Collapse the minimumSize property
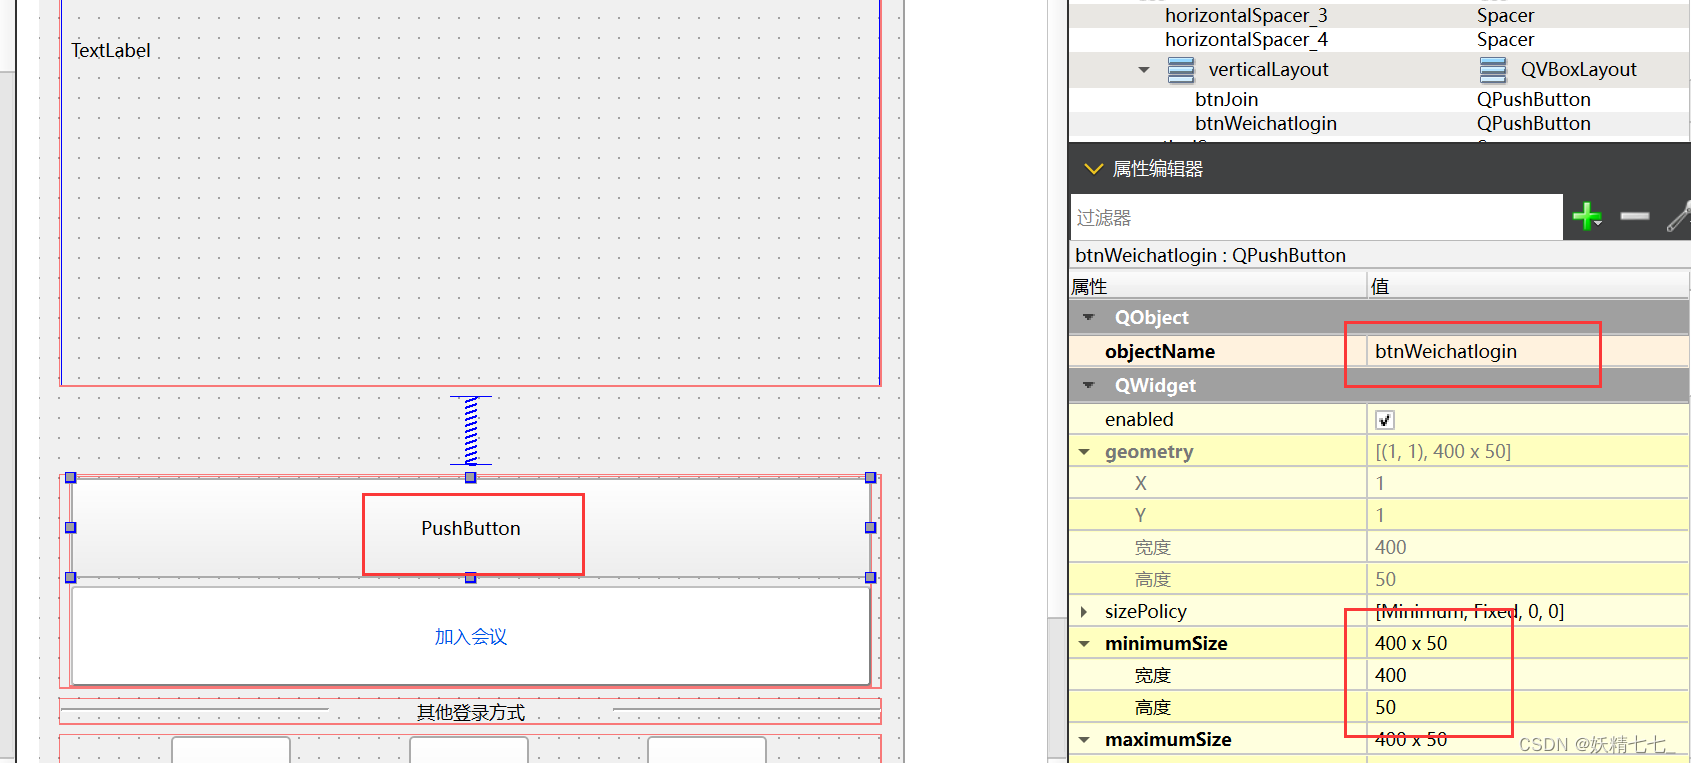This screenshot has width=1691, height=763. coord(1084,644)
